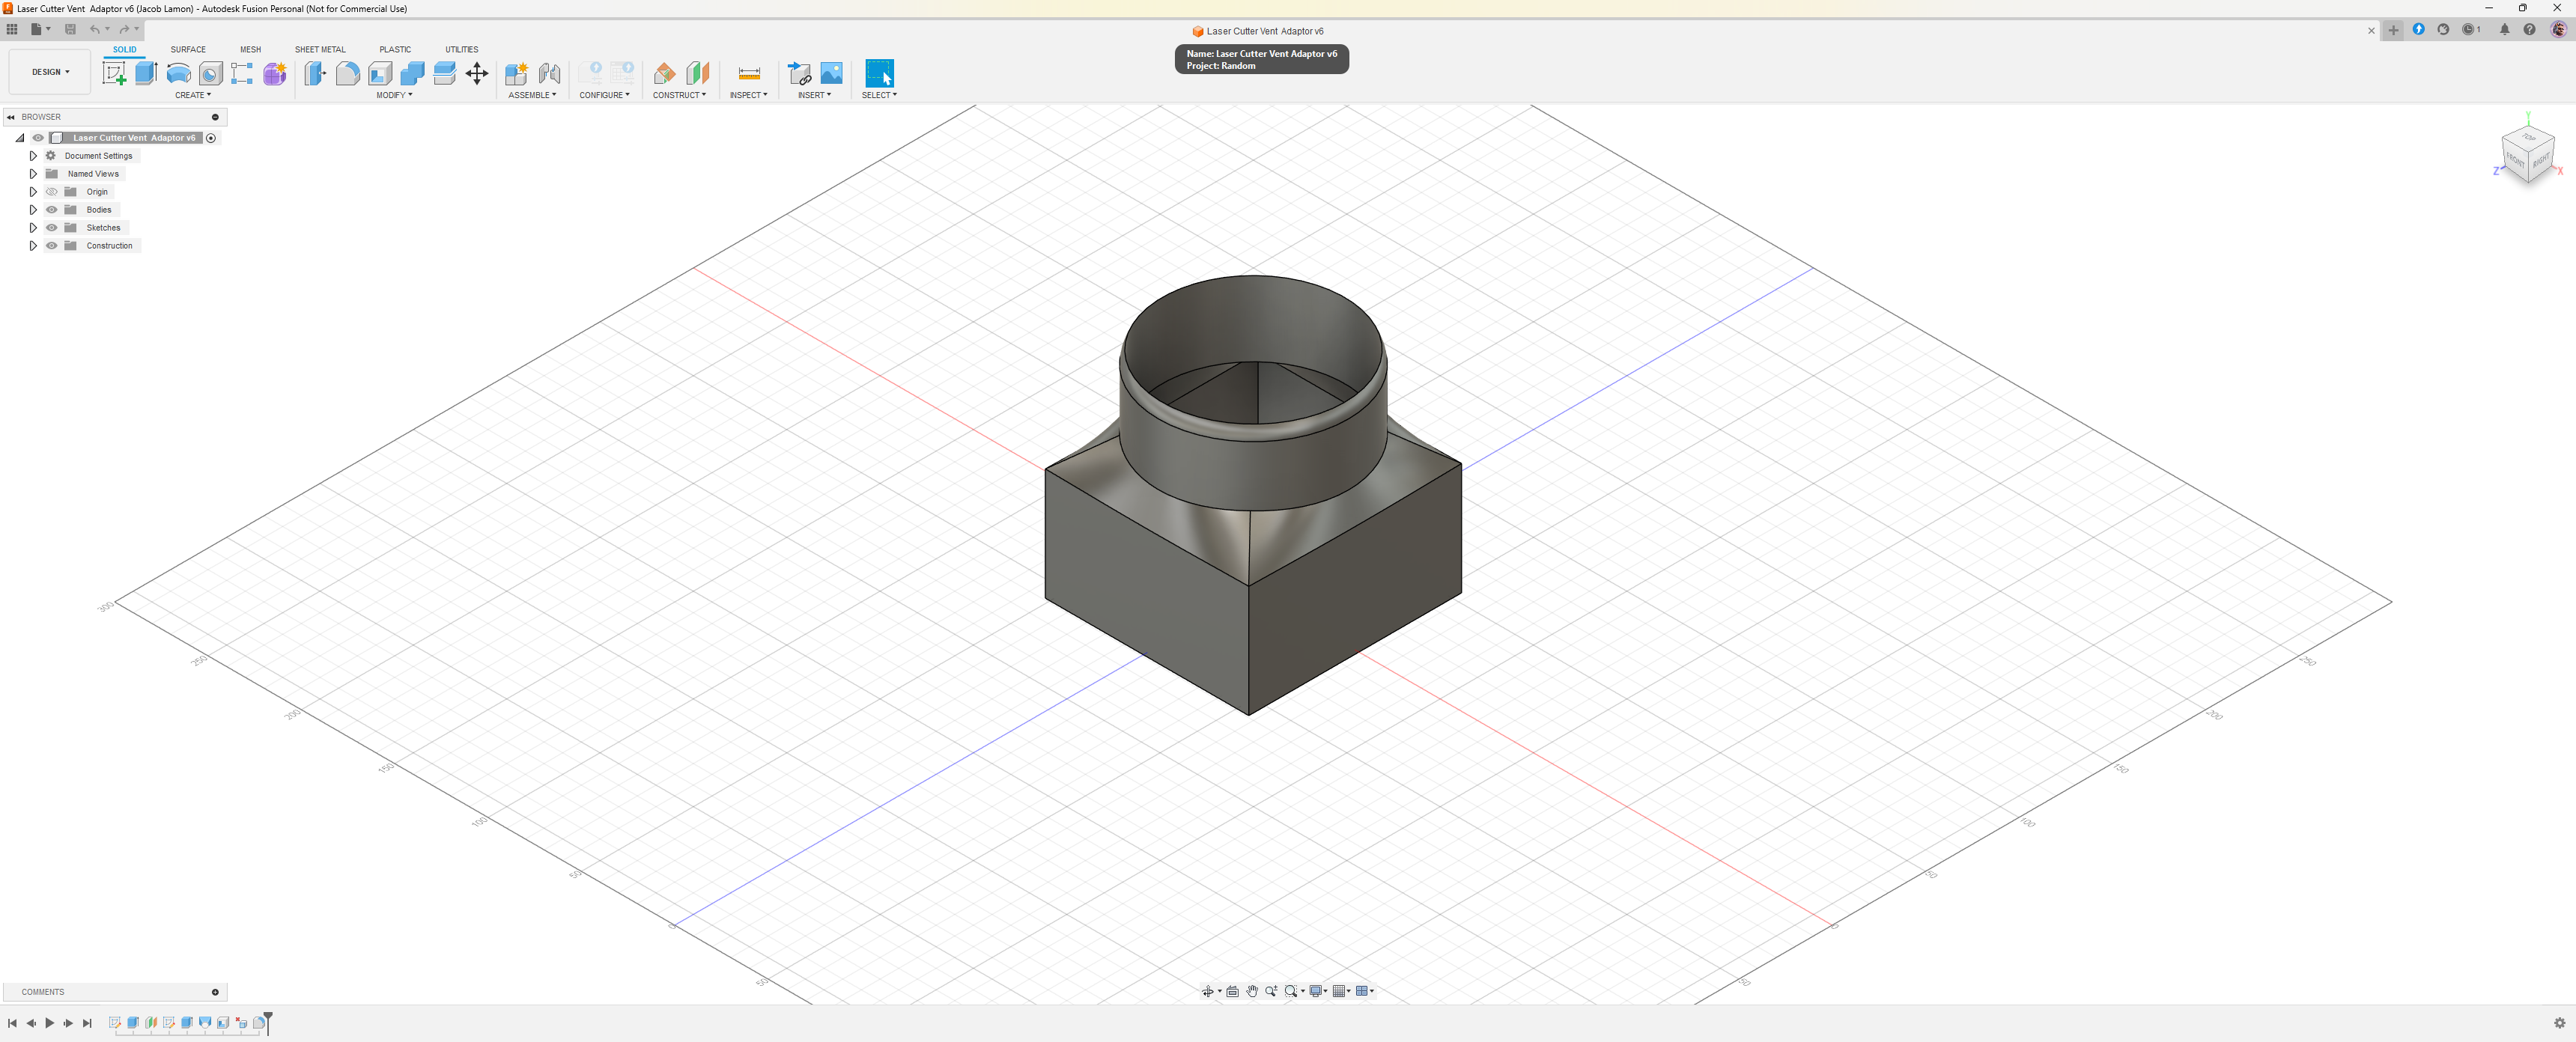
Task: Switch to the UTILITIES tab
Action: tap(462, 49)
